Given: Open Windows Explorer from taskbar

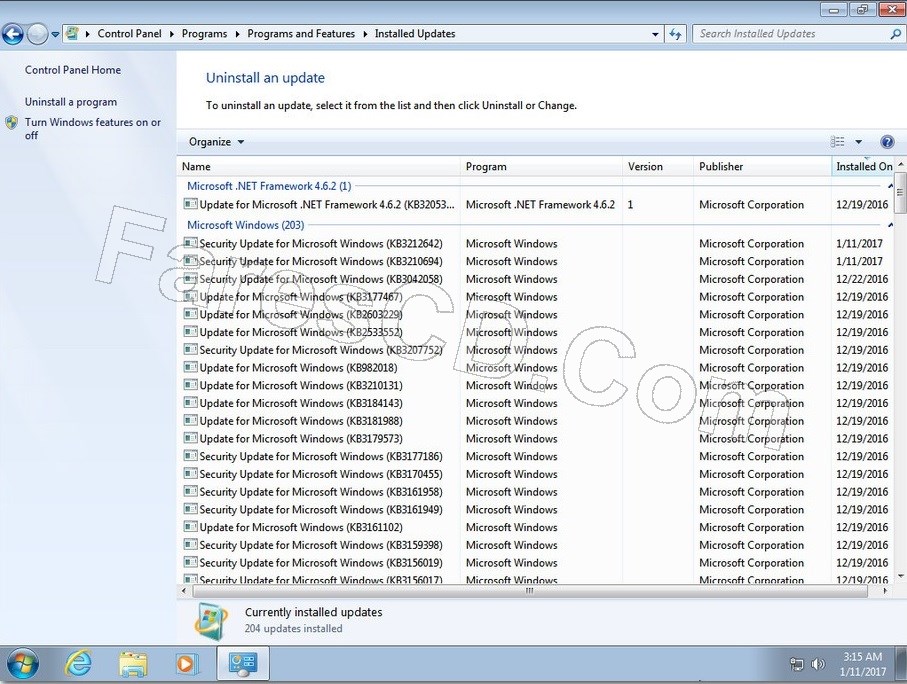Looking at the screenshot, I should point(133,664).
